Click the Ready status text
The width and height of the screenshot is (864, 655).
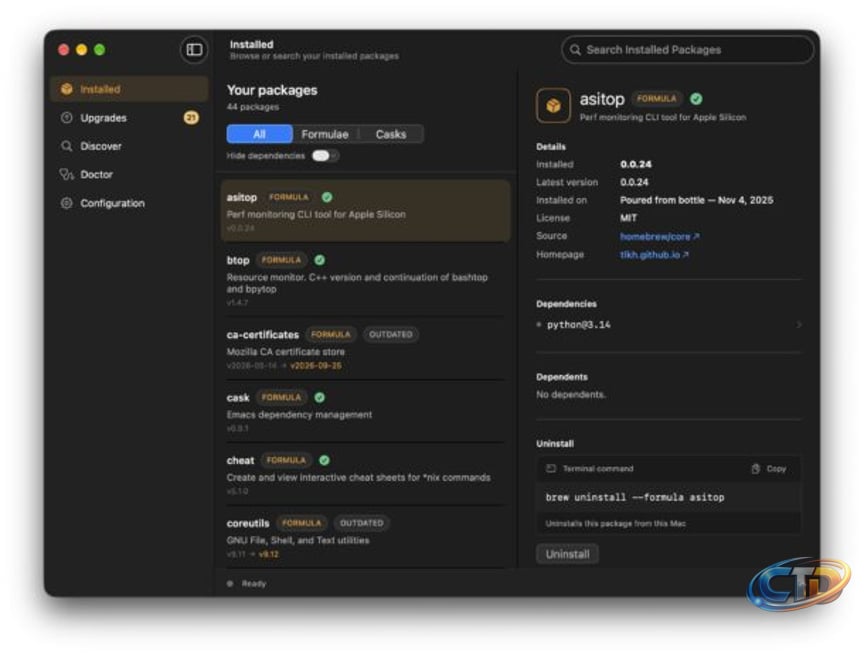point(254,583)
